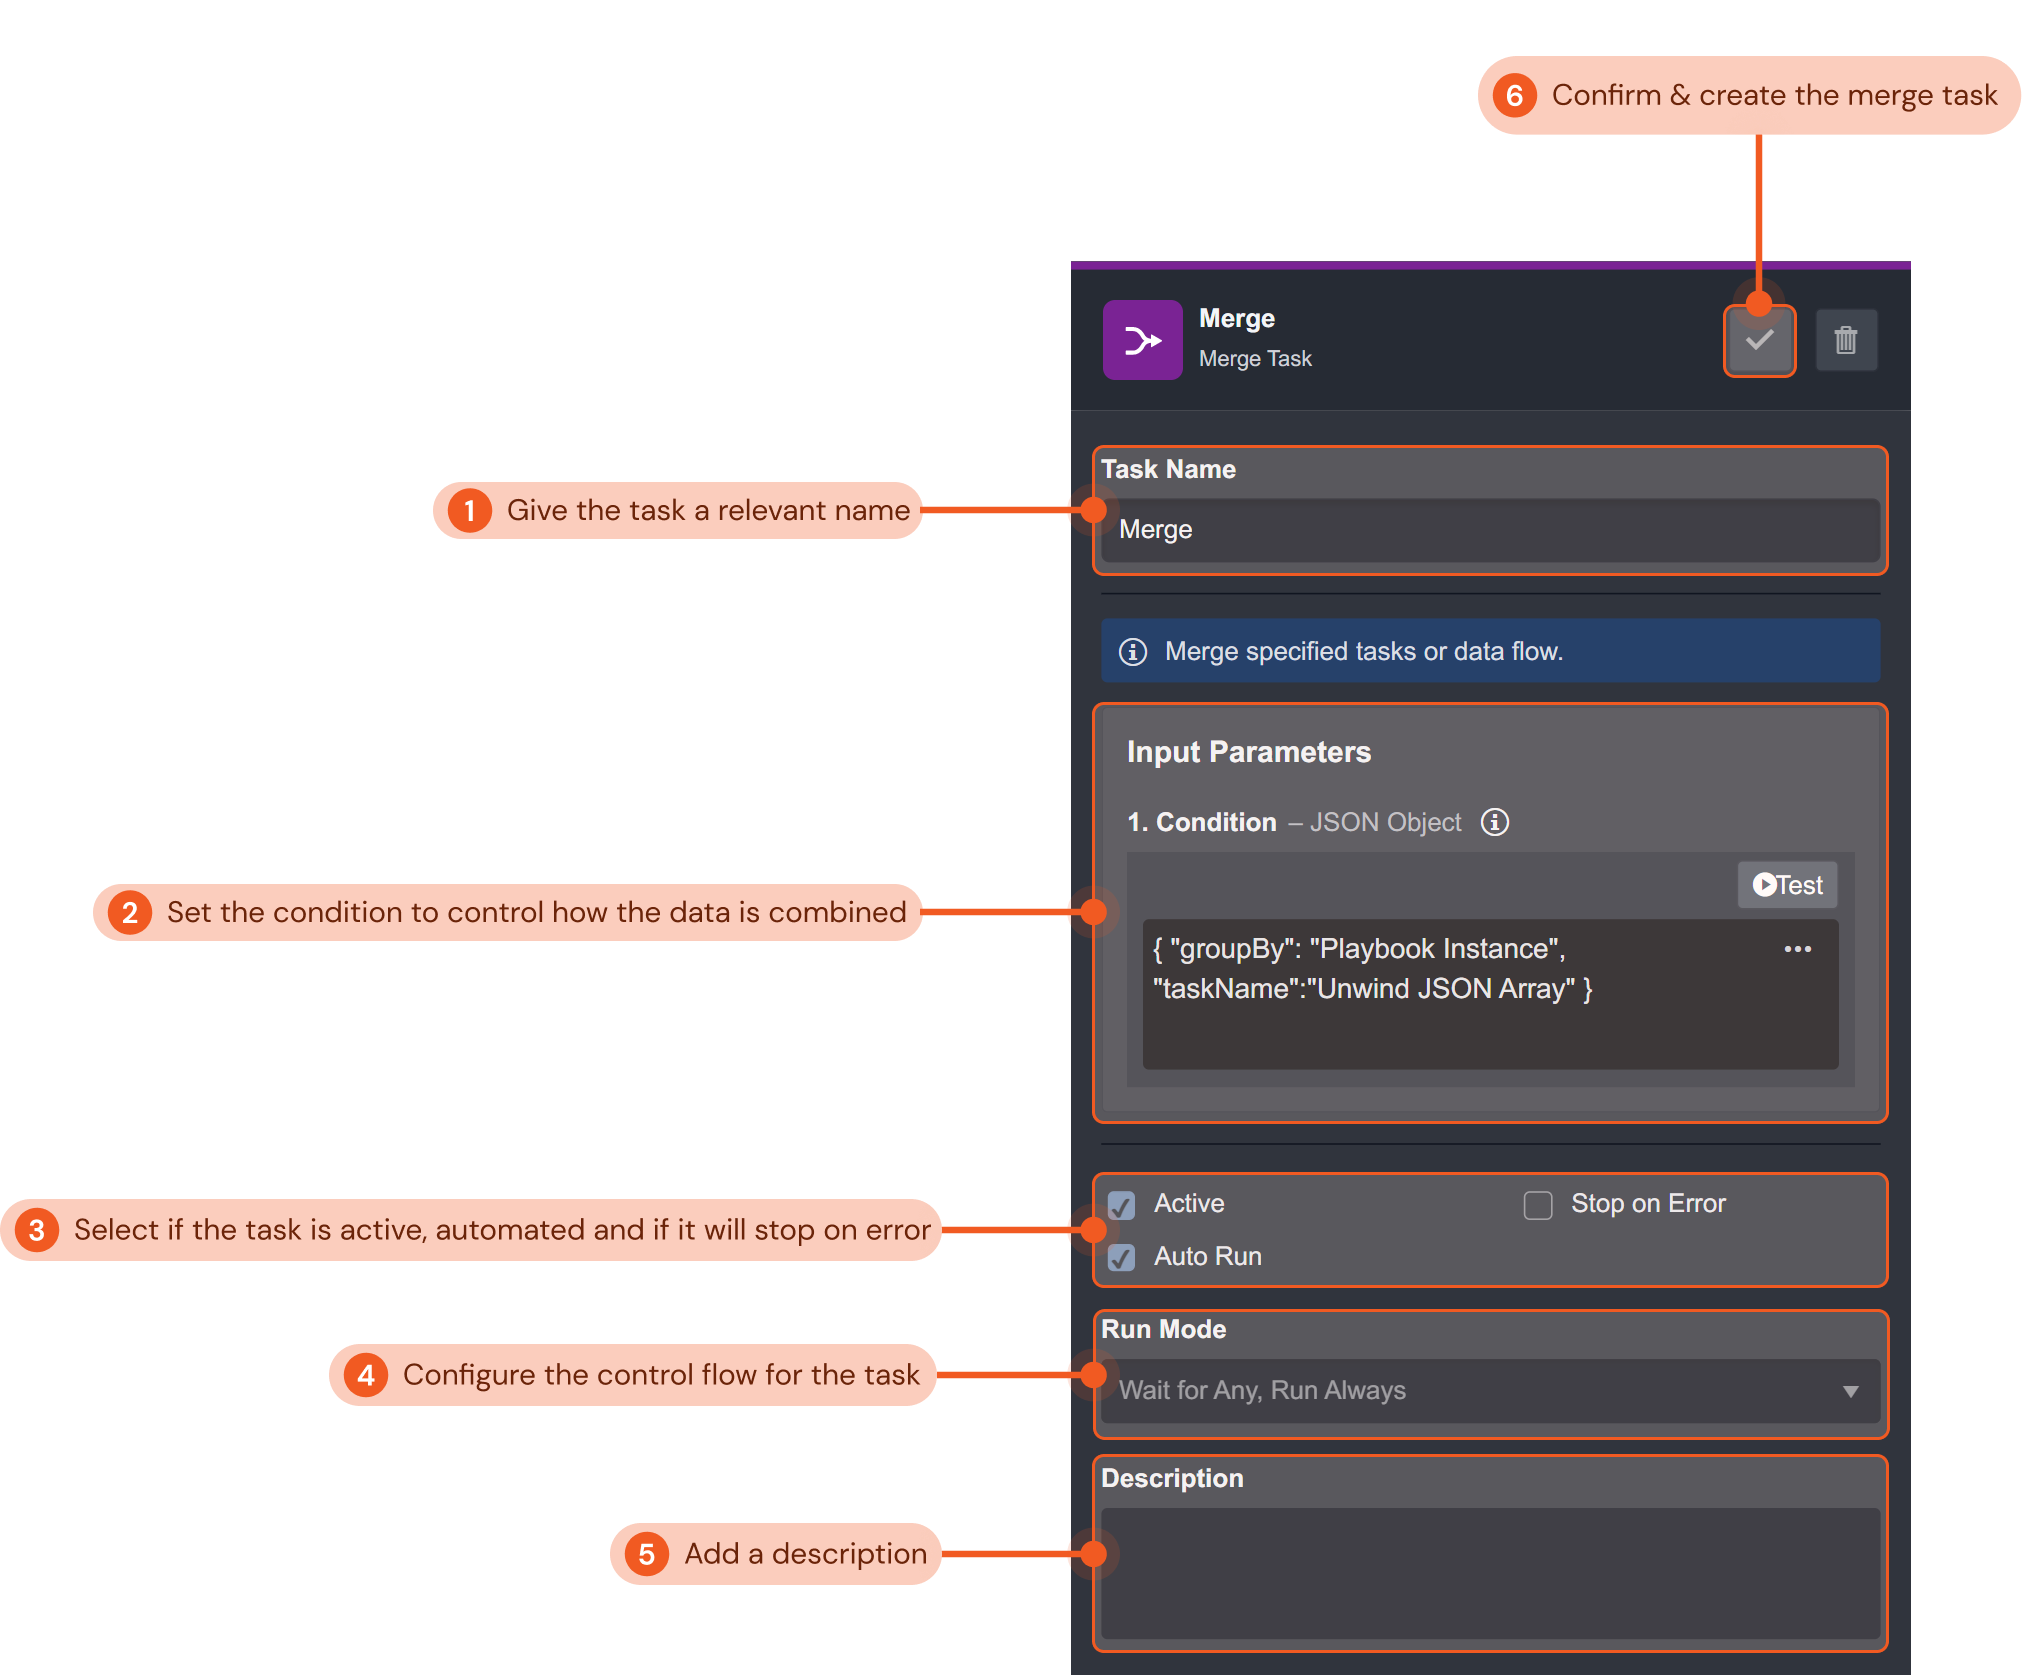Click the Task Name input field

[1490, 530]
